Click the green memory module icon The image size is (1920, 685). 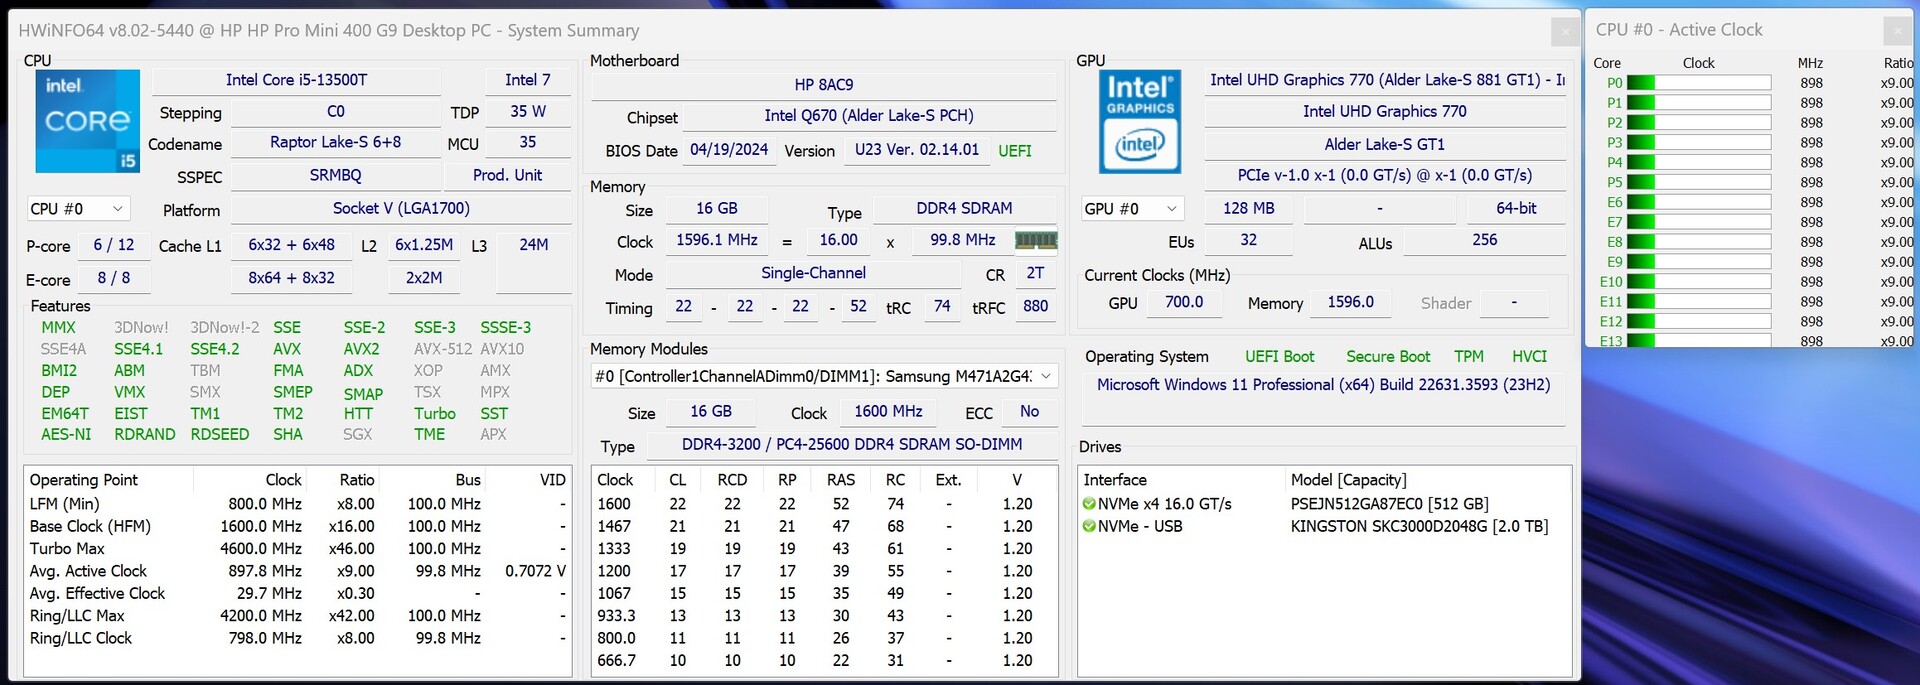click(x=1036, y=240)
